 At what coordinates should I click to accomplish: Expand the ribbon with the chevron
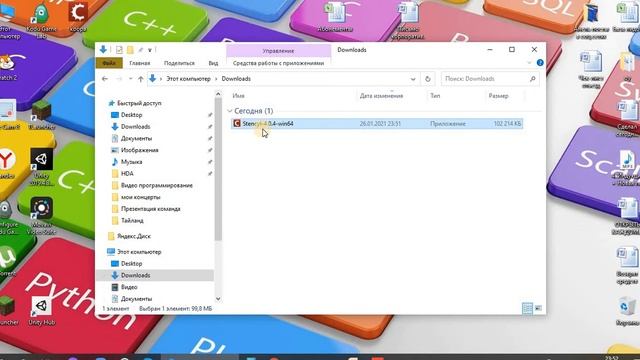click(529, 63)
